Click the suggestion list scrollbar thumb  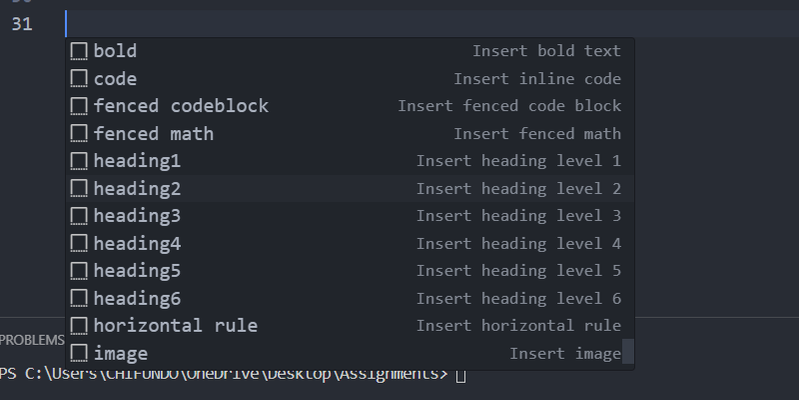[x=628, y=351]
